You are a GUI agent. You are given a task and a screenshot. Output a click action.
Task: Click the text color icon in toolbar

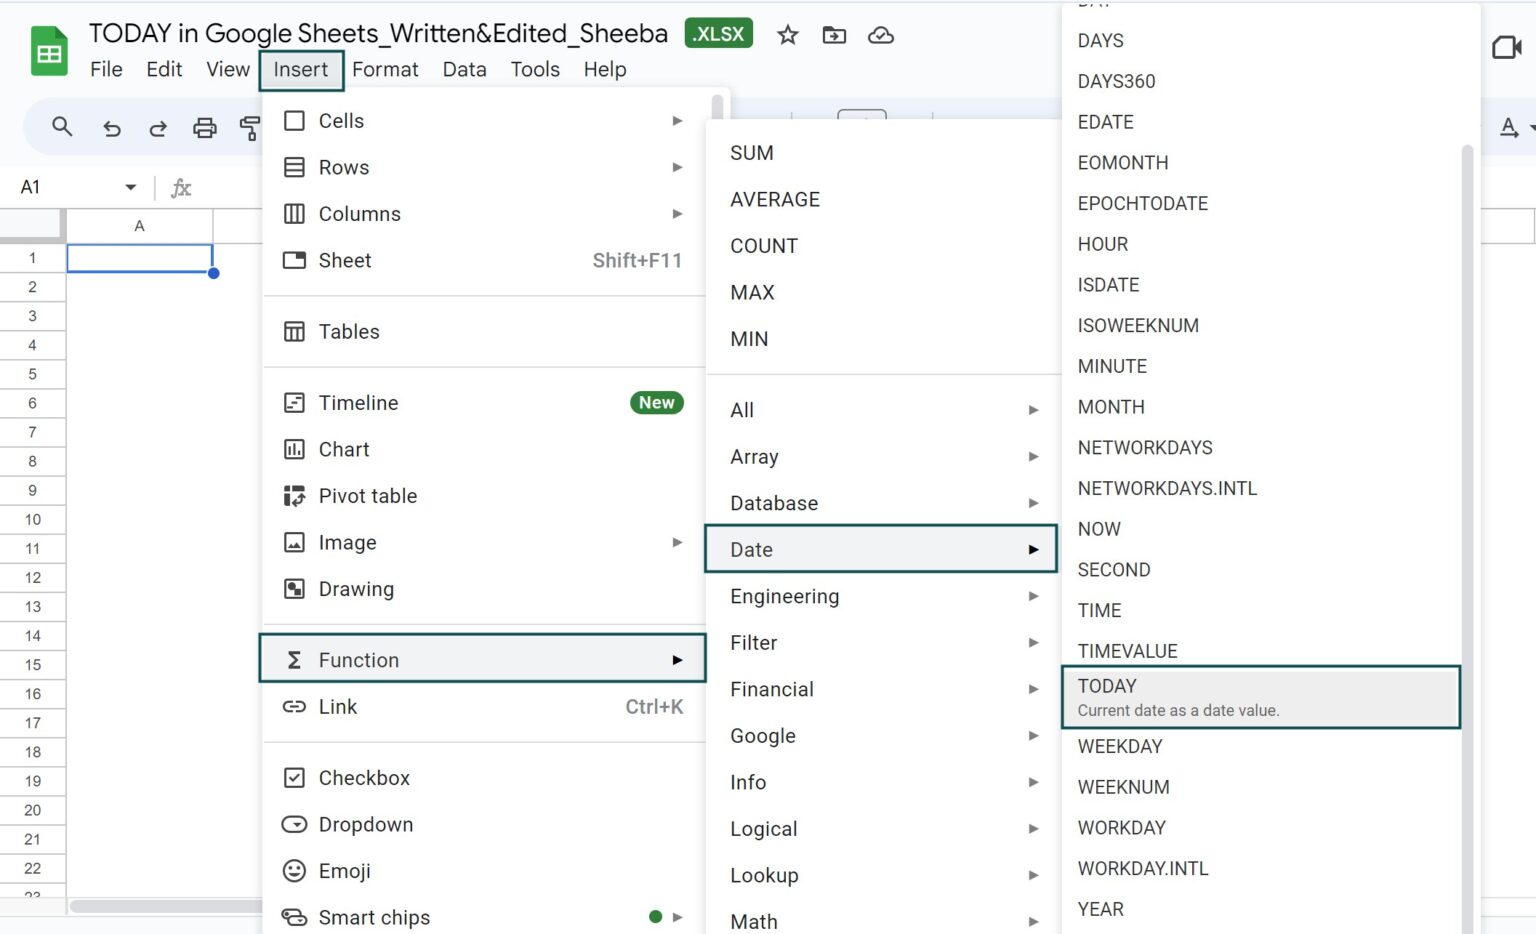point(1510,127)
